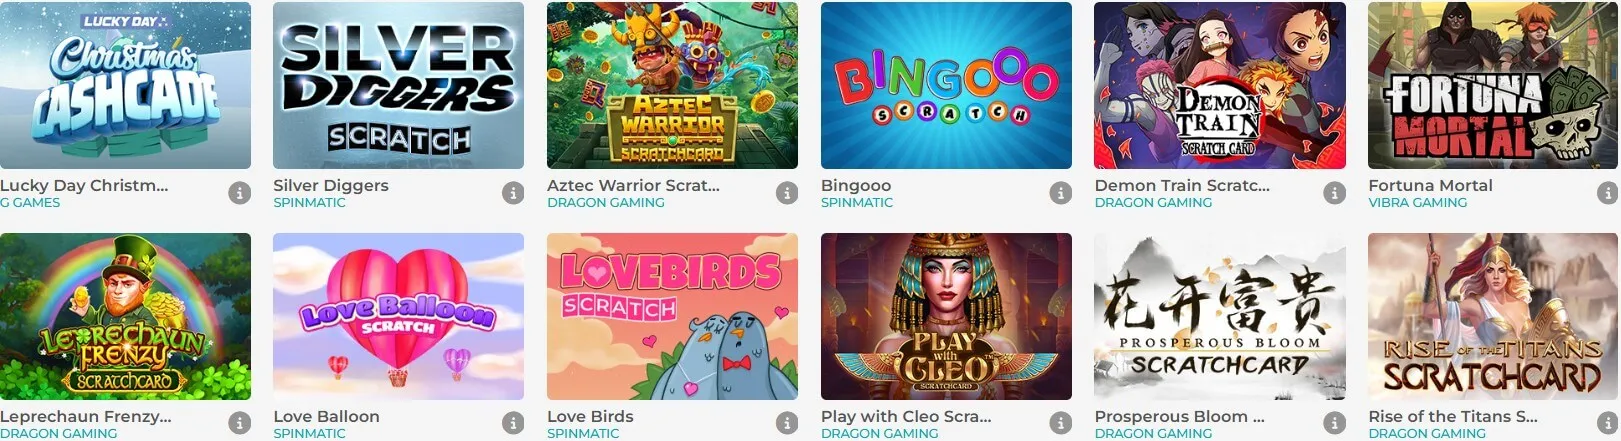Screen dimensions: 1621x441
Task: Open info icon for Love Birds
Action: (787, 424)
